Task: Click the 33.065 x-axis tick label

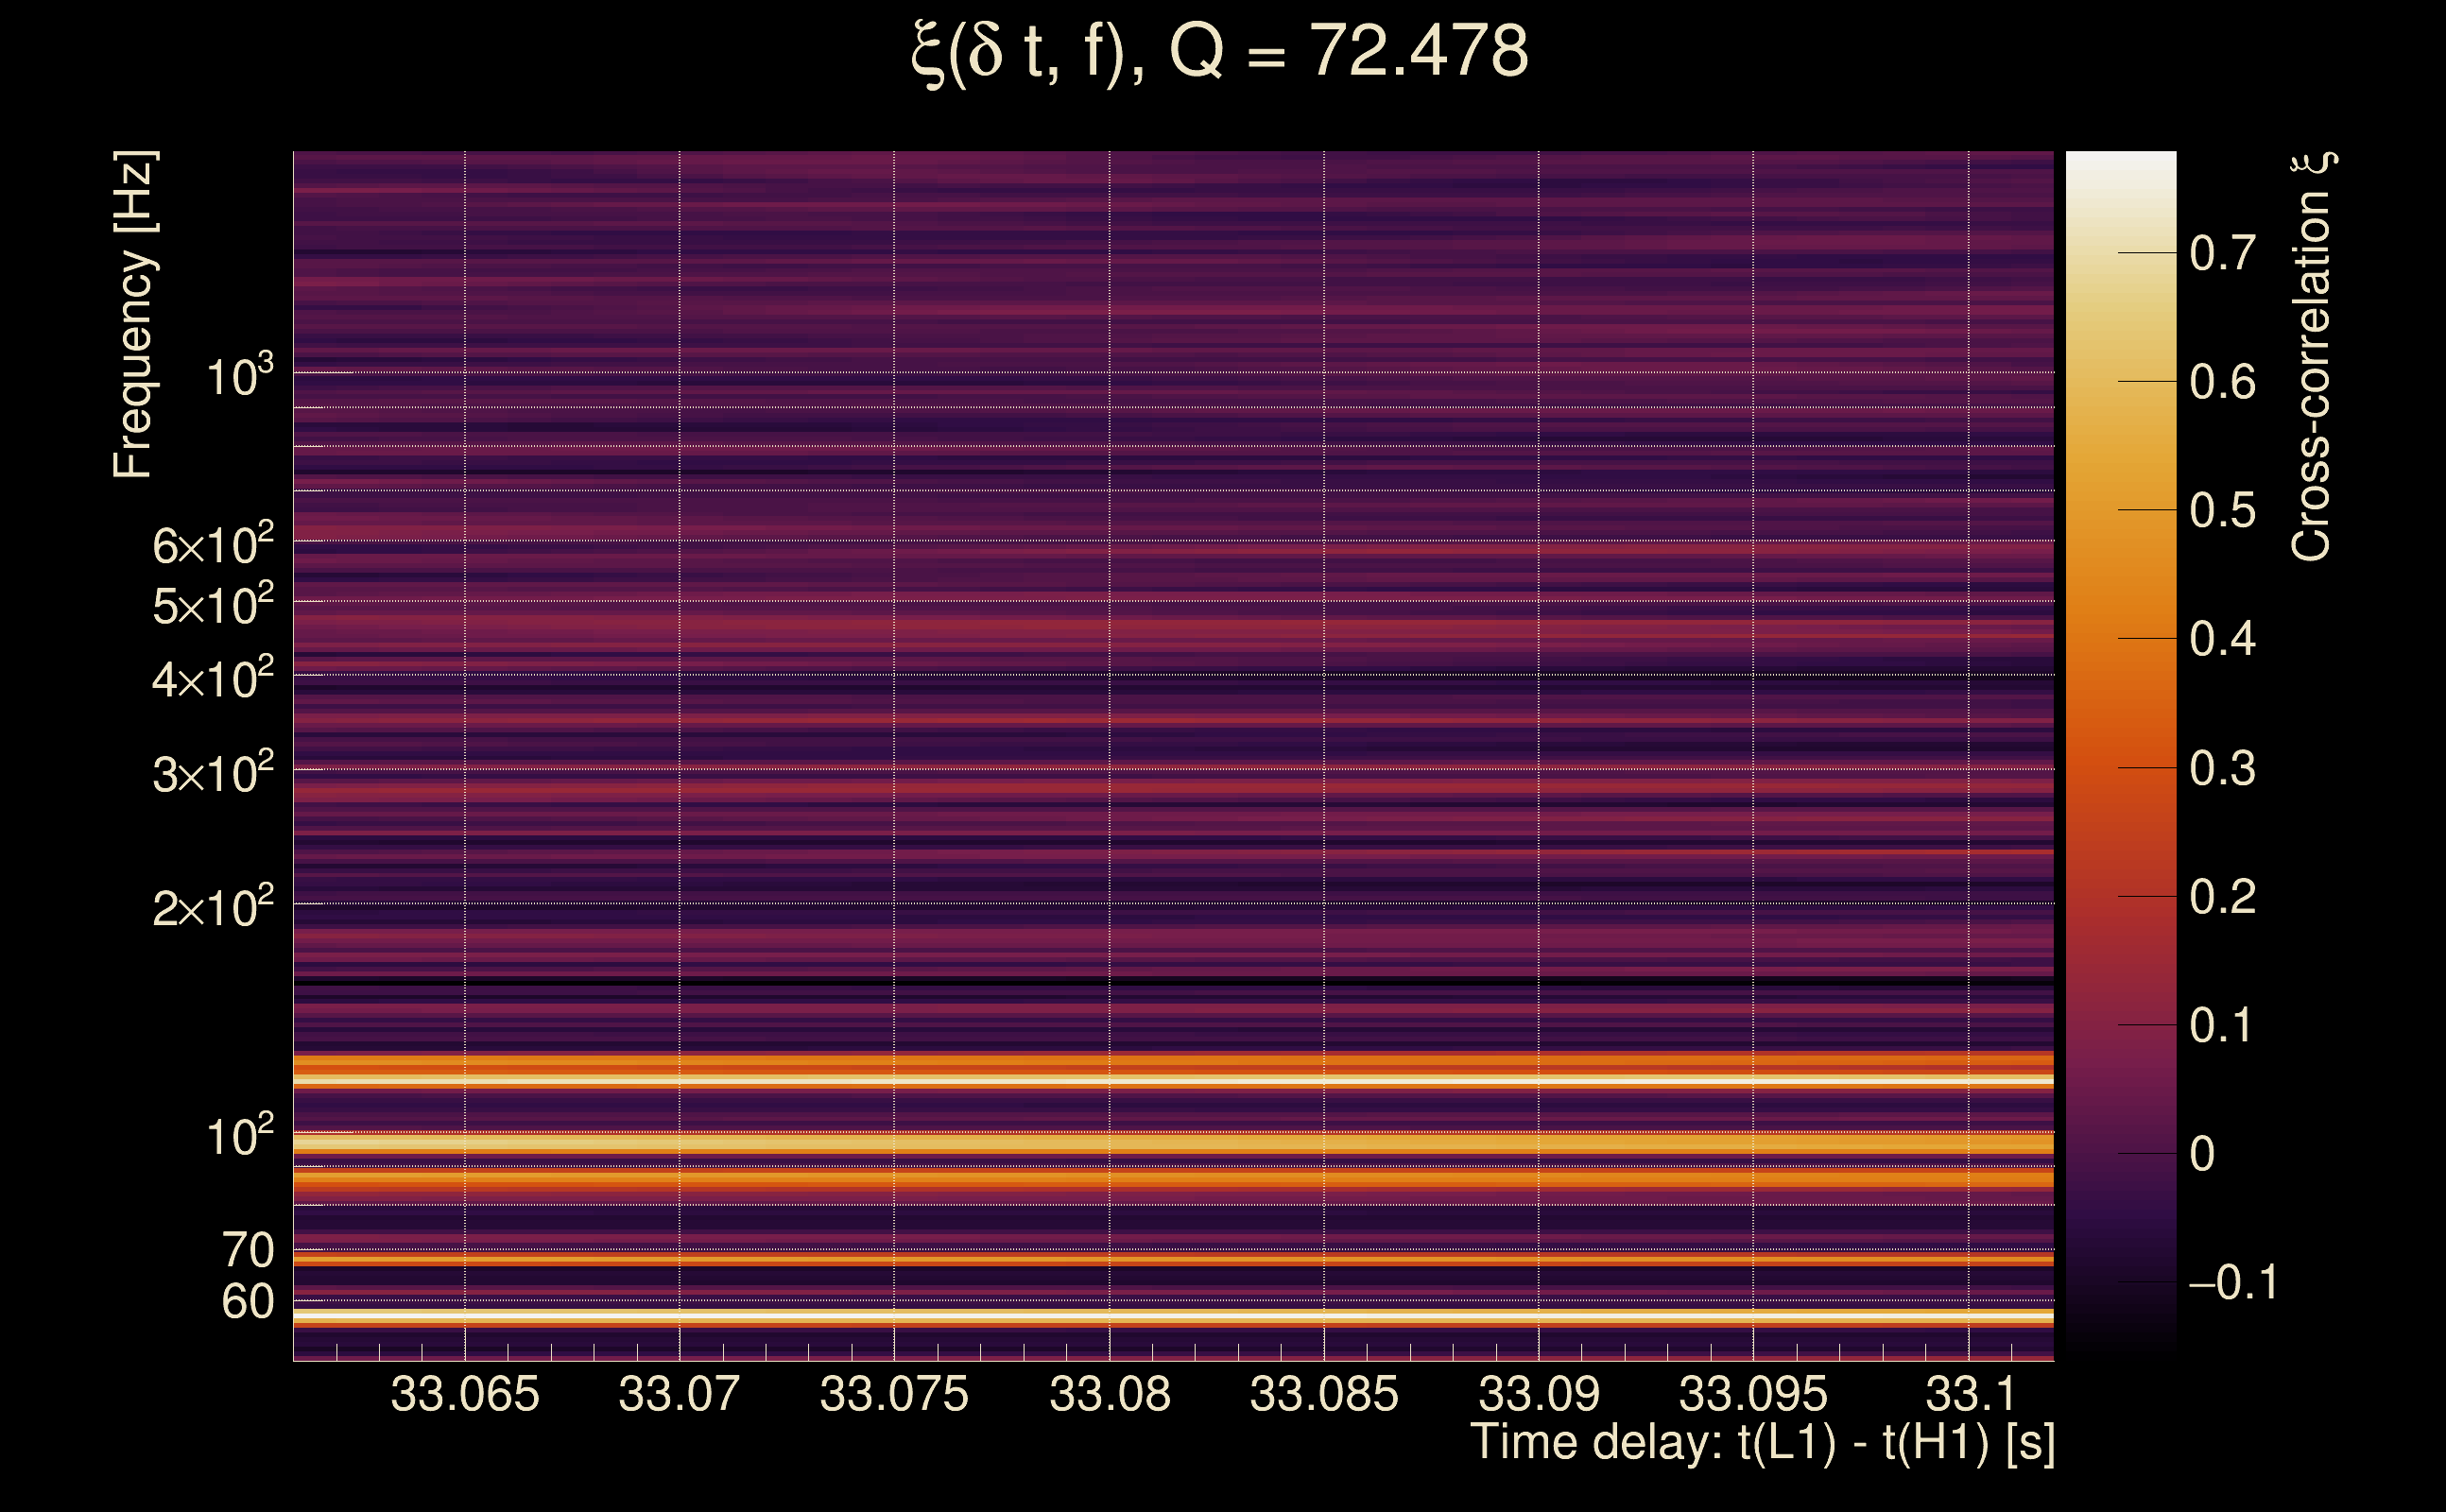Action: coord(464,1394)
